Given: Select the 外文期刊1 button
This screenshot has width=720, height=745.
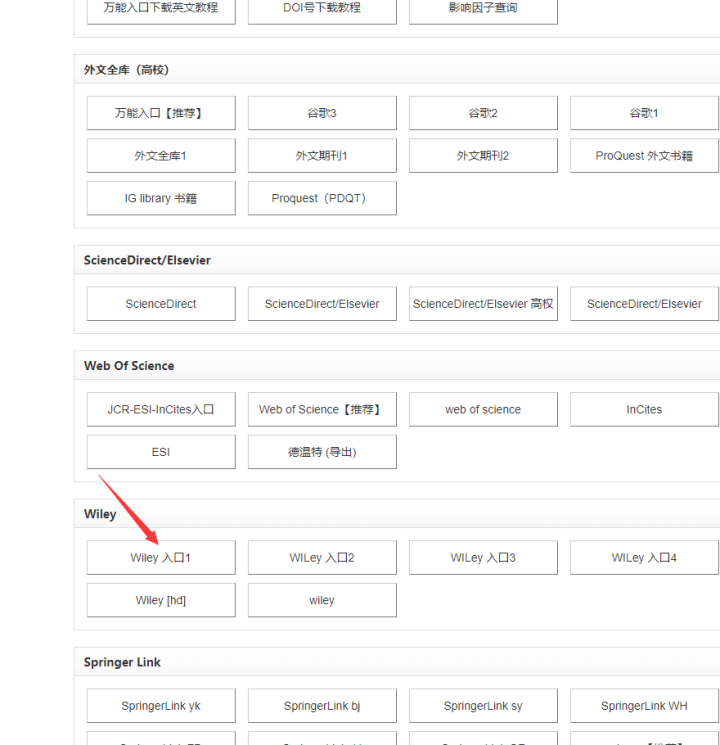Looking at the screenshot, I should click(x=322, y=156).
